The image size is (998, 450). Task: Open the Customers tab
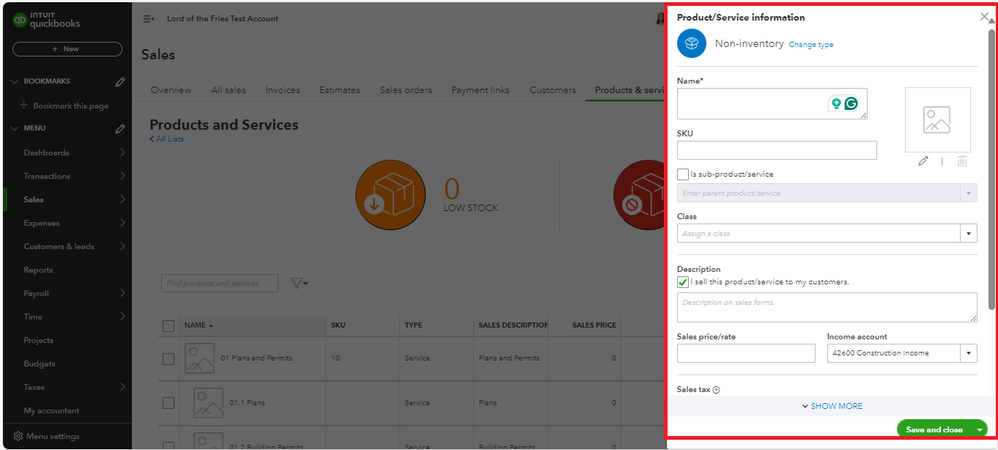tap(552, 90)
